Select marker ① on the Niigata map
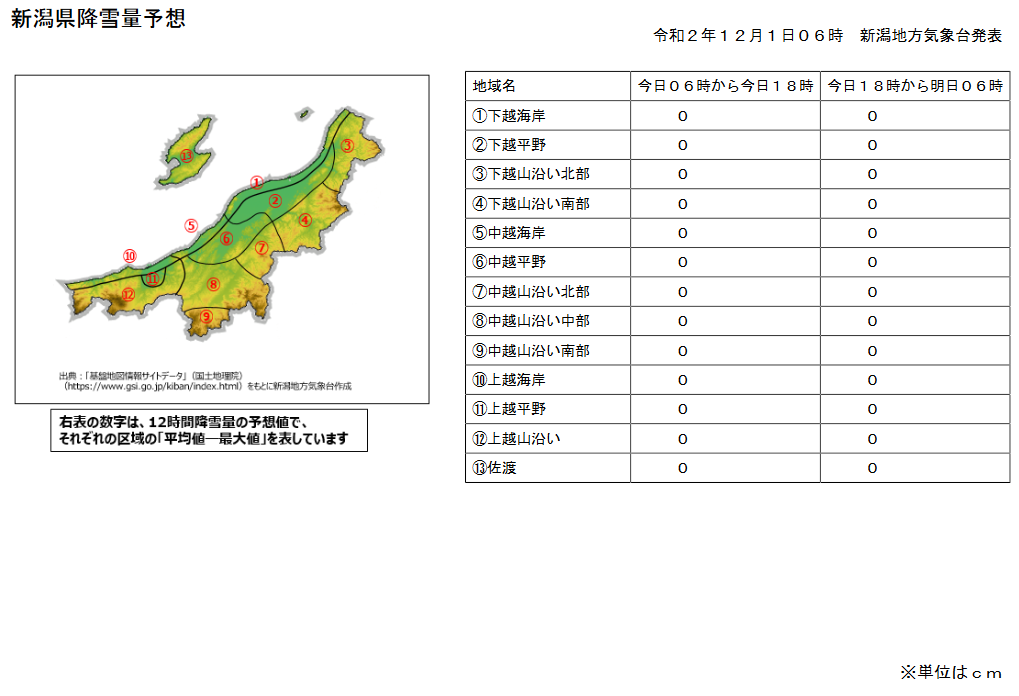 point(256,182)
